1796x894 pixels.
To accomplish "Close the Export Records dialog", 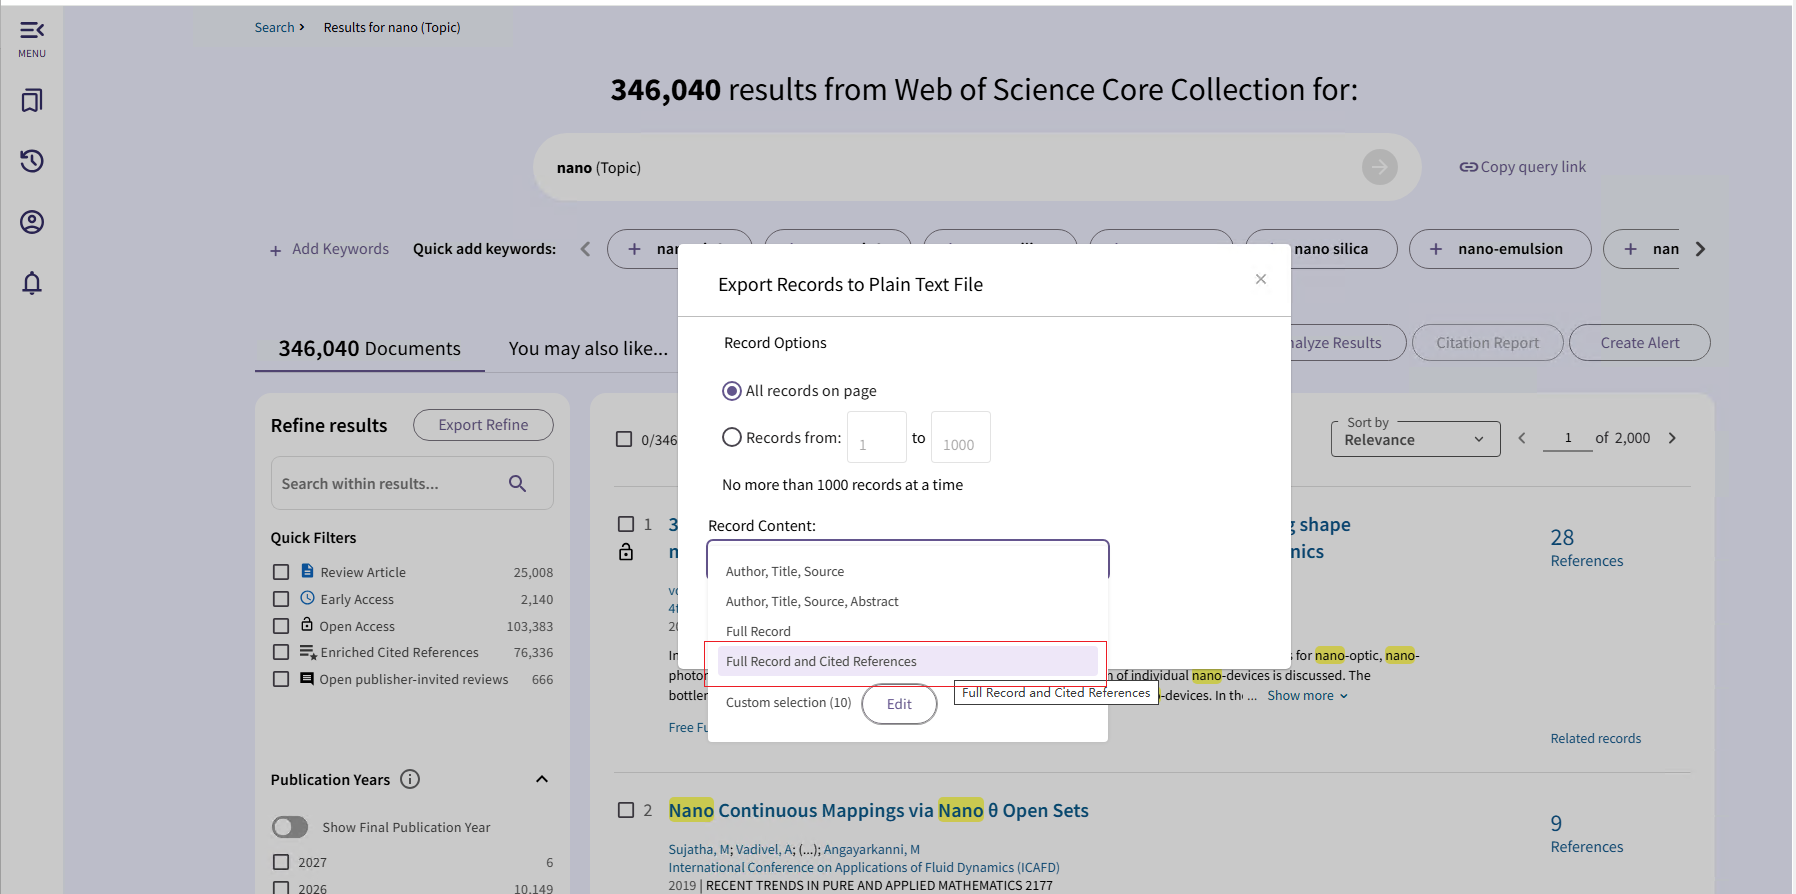I will [1261, 279].
